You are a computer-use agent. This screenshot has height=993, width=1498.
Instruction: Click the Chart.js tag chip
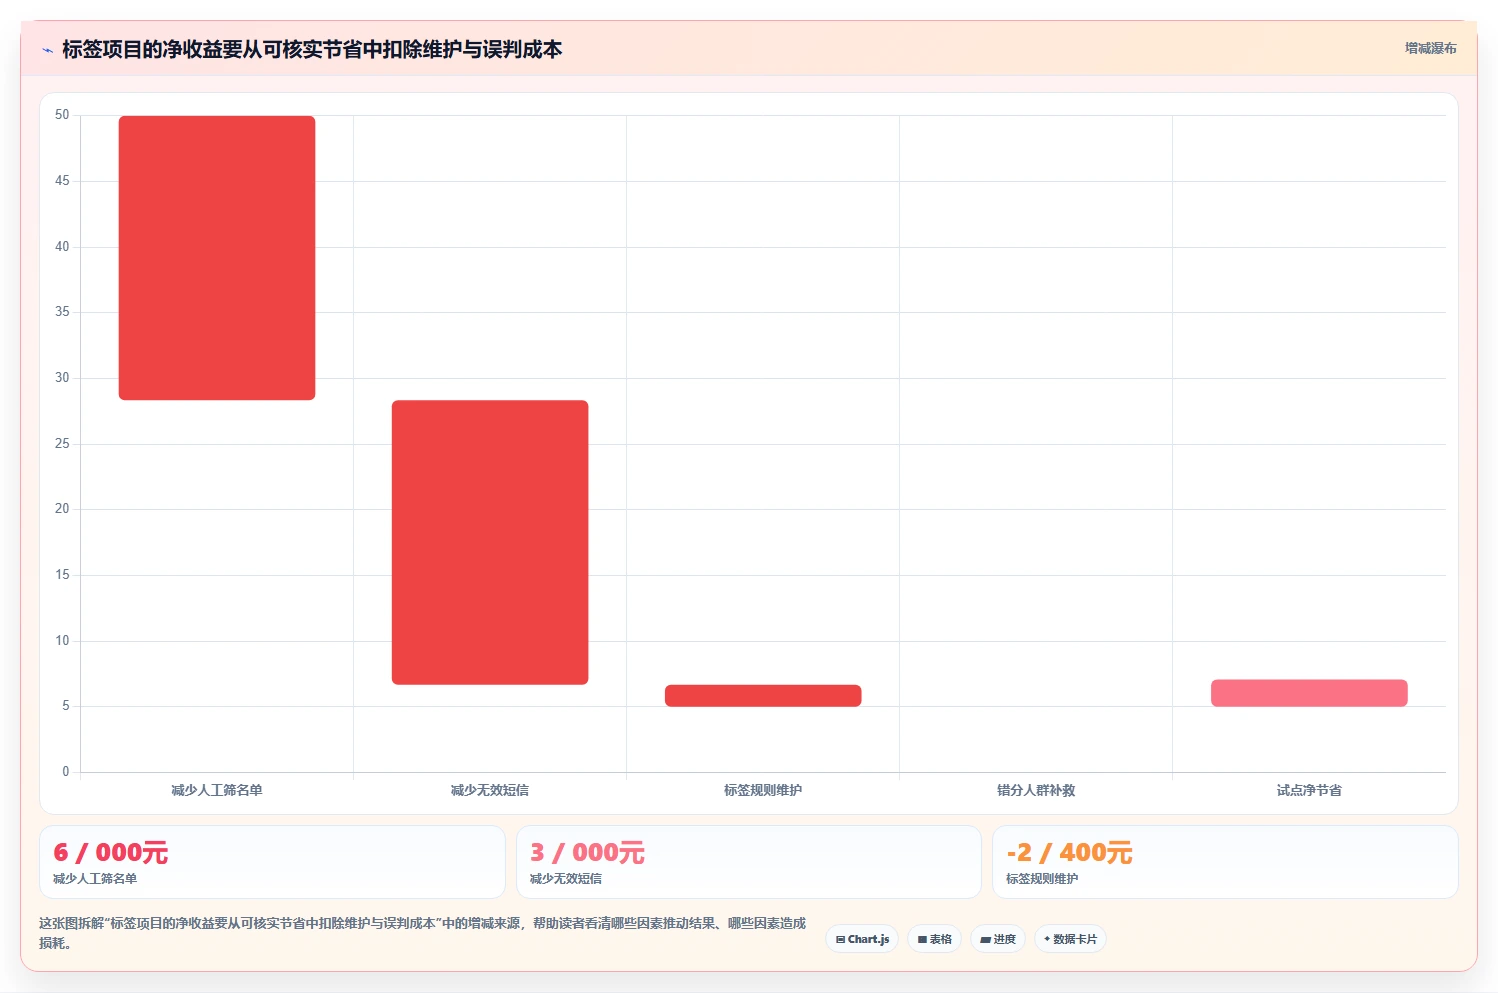click(862, 939)
